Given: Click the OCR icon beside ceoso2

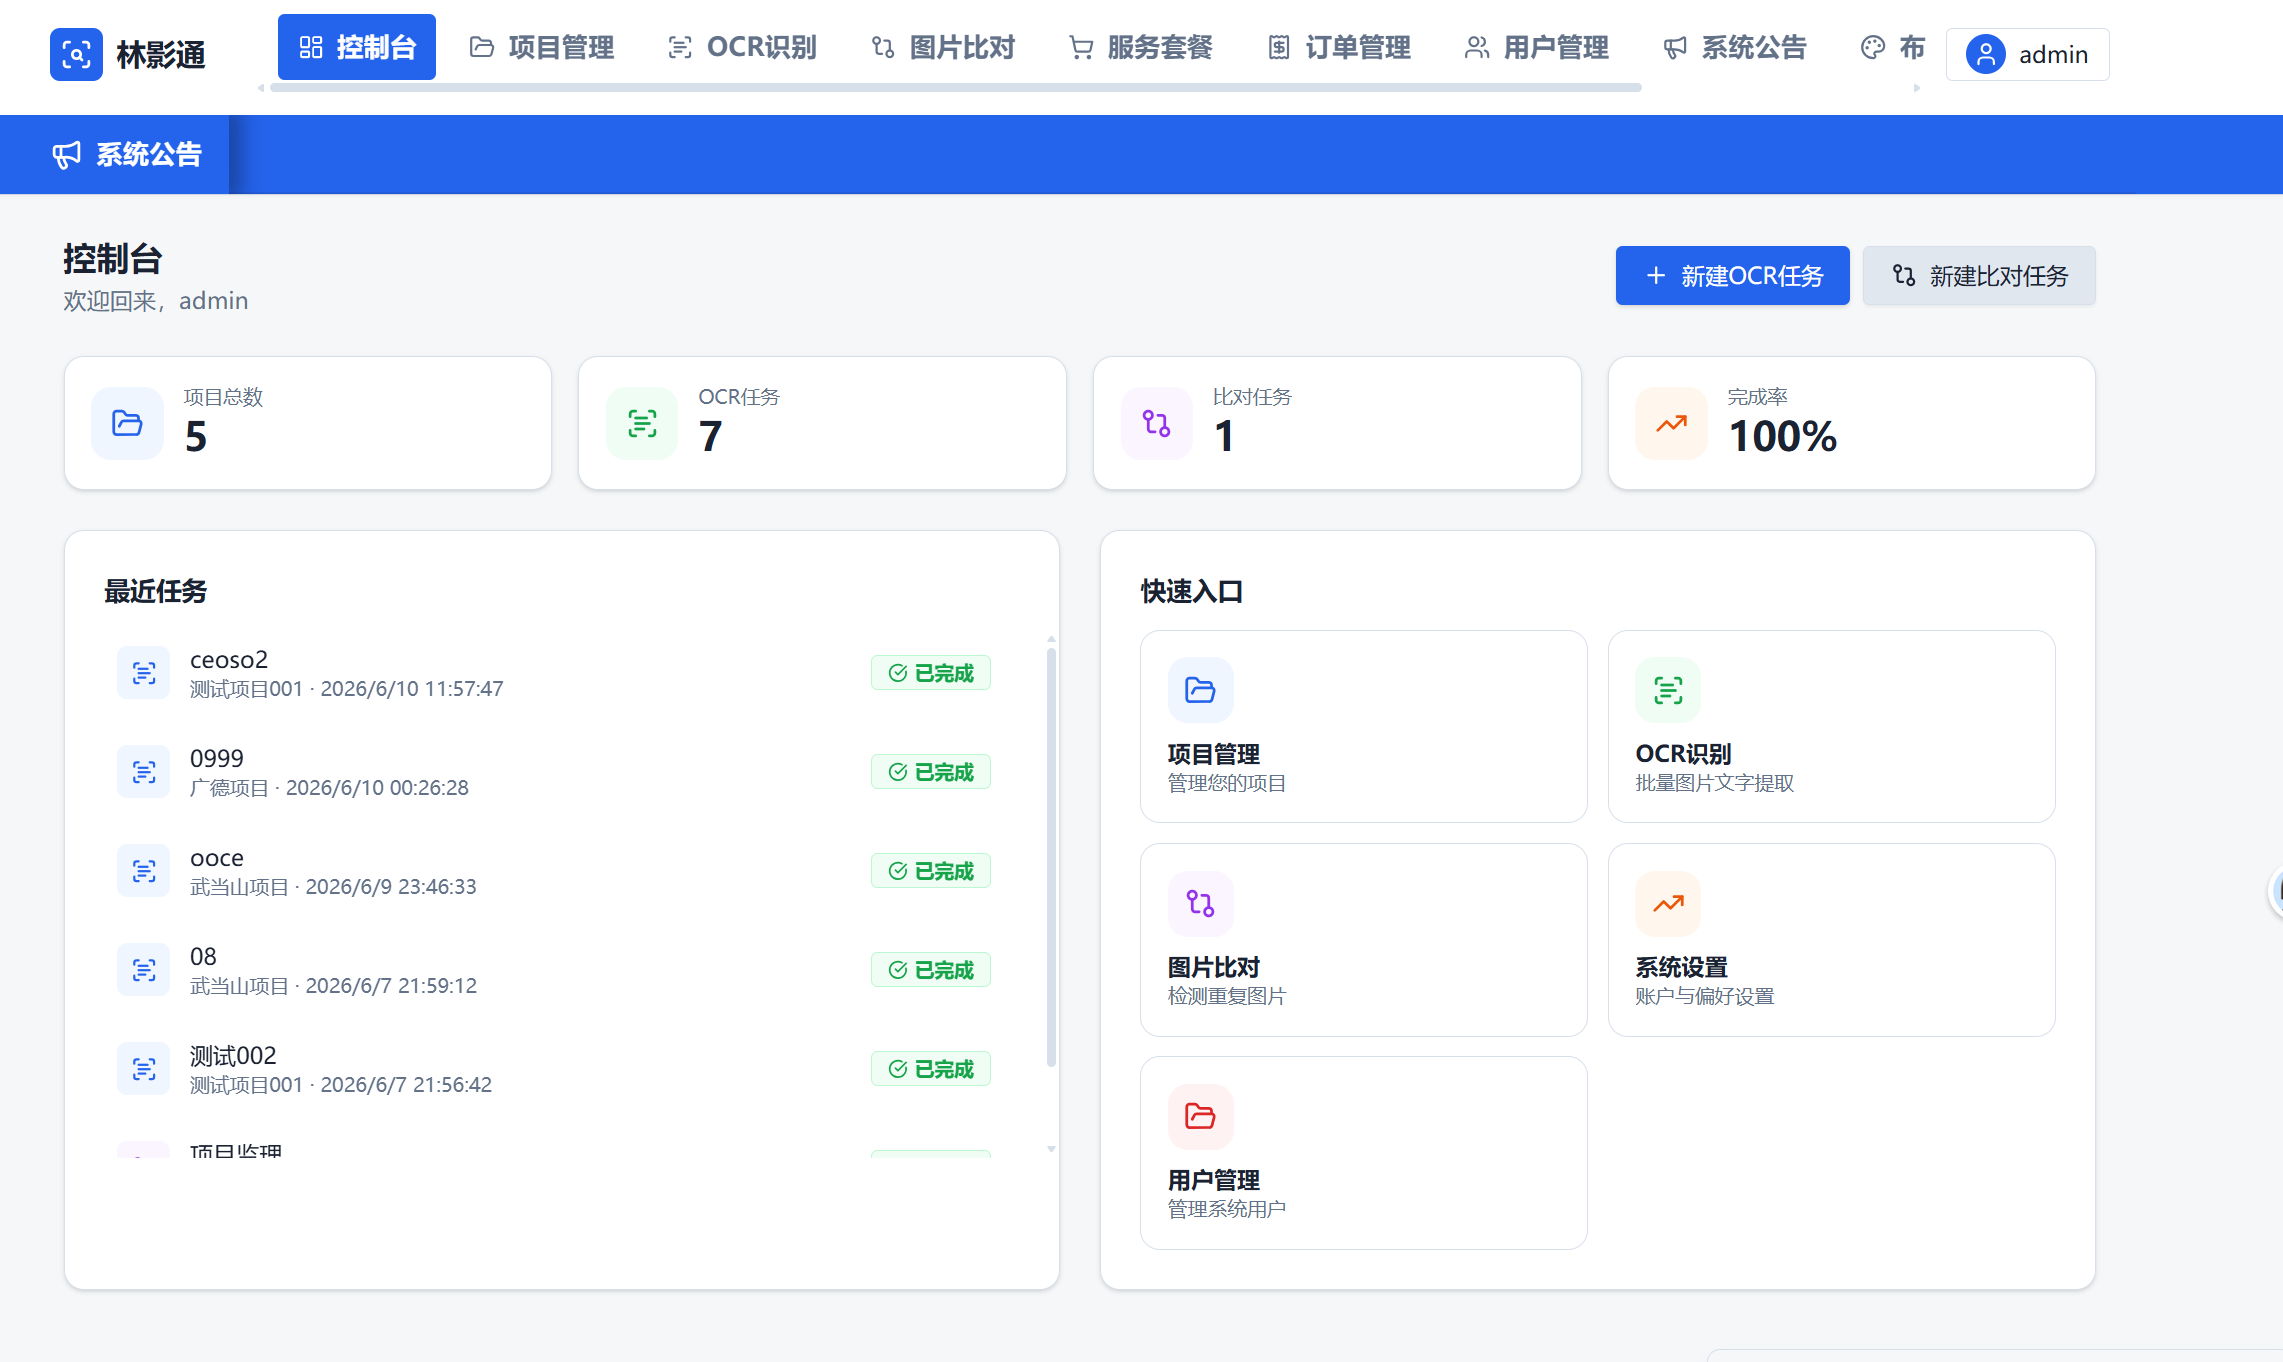Looking at the screenshot, I should click(144, 673).
